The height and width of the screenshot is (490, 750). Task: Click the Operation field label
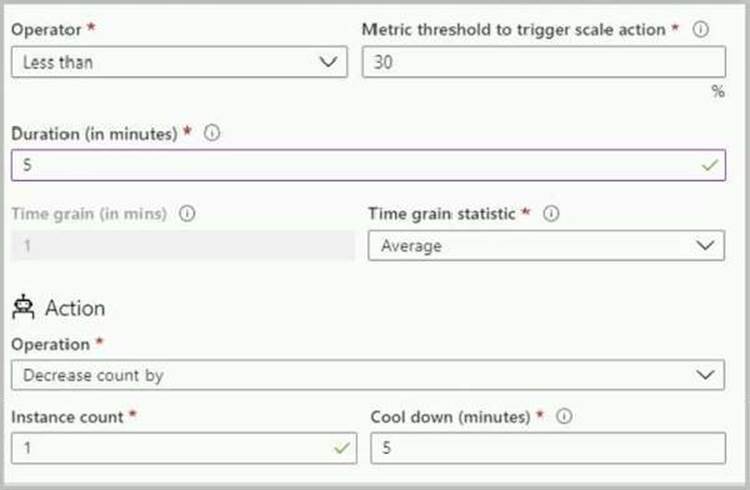pyautogui.click(x=50, y=344)
